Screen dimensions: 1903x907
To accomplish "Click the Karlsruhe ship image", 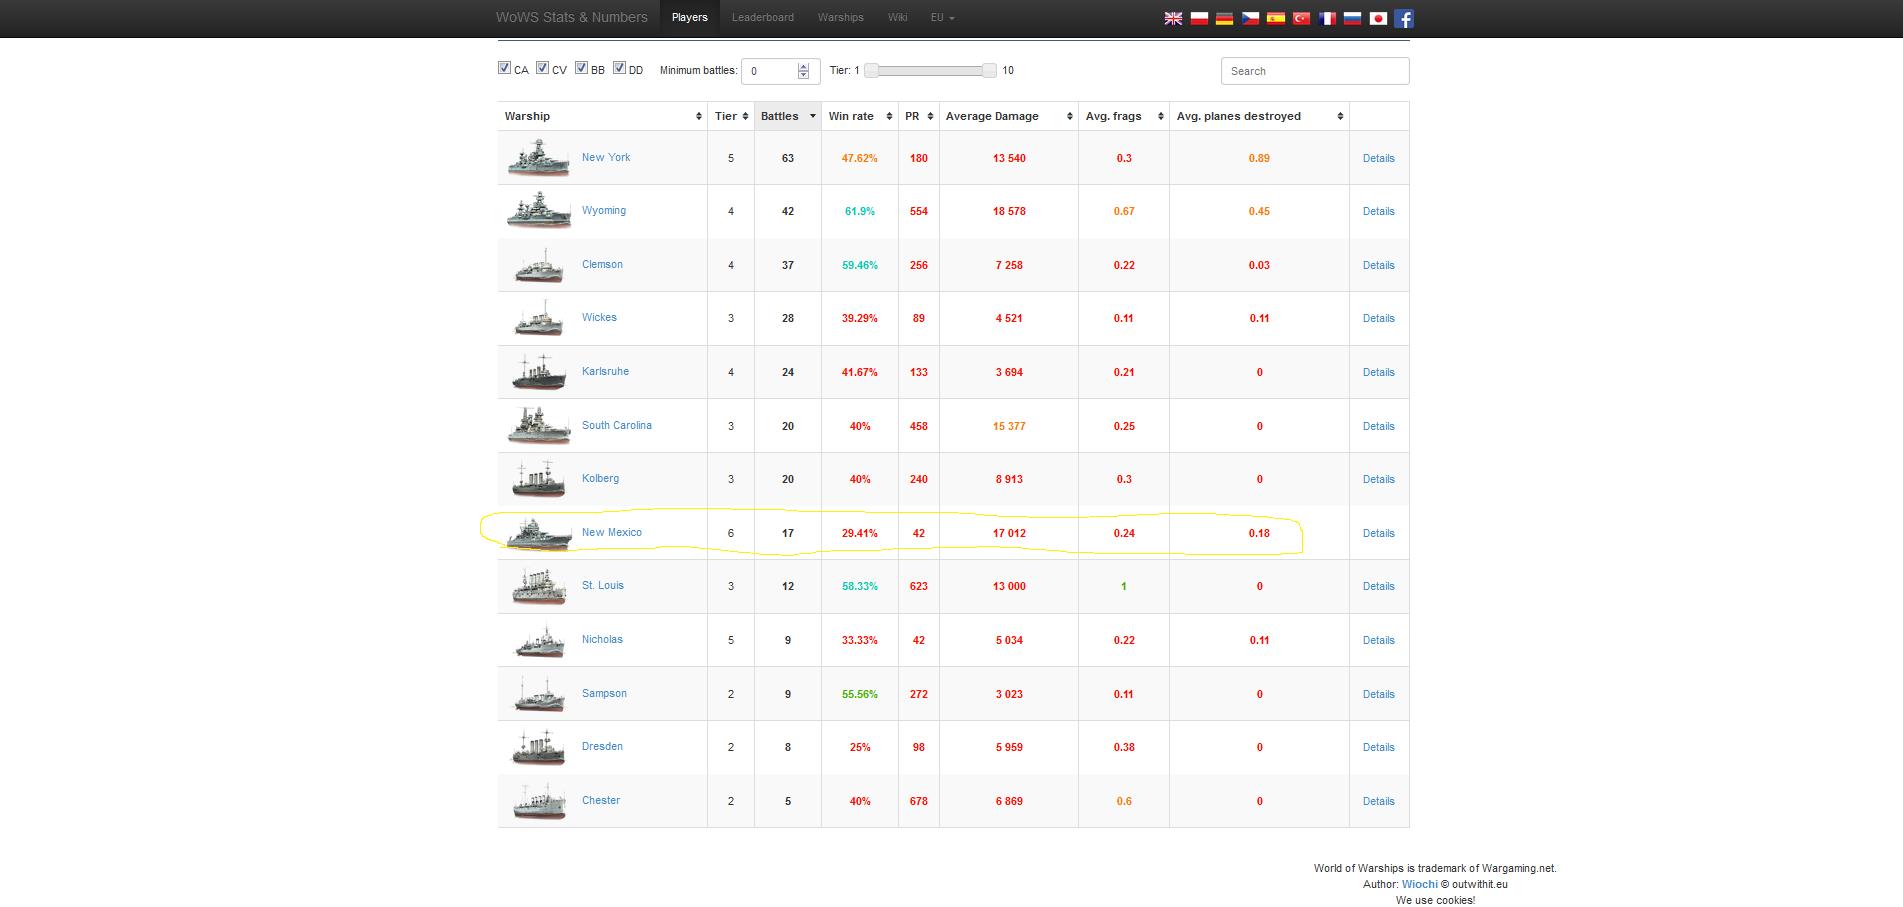I will (x=539, y=372).
